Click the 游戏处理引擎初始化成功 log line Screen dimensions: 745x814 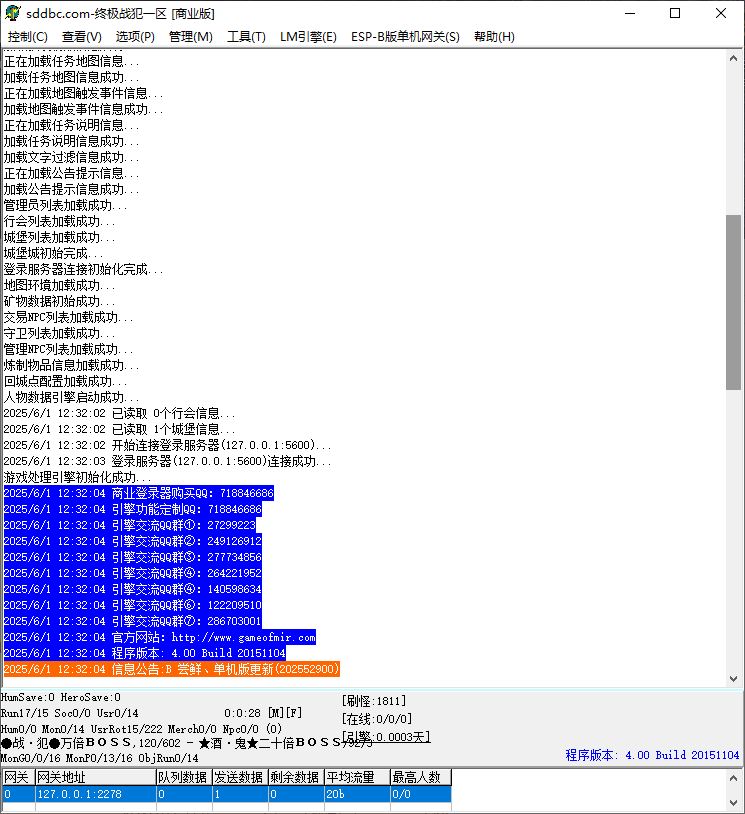pos(77,477)
